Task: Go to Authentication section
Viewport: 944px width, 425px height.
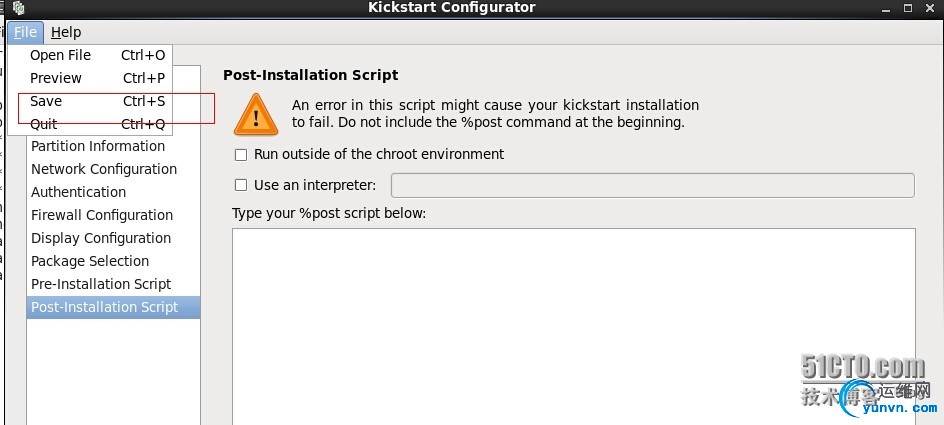Action: (79, 192)
